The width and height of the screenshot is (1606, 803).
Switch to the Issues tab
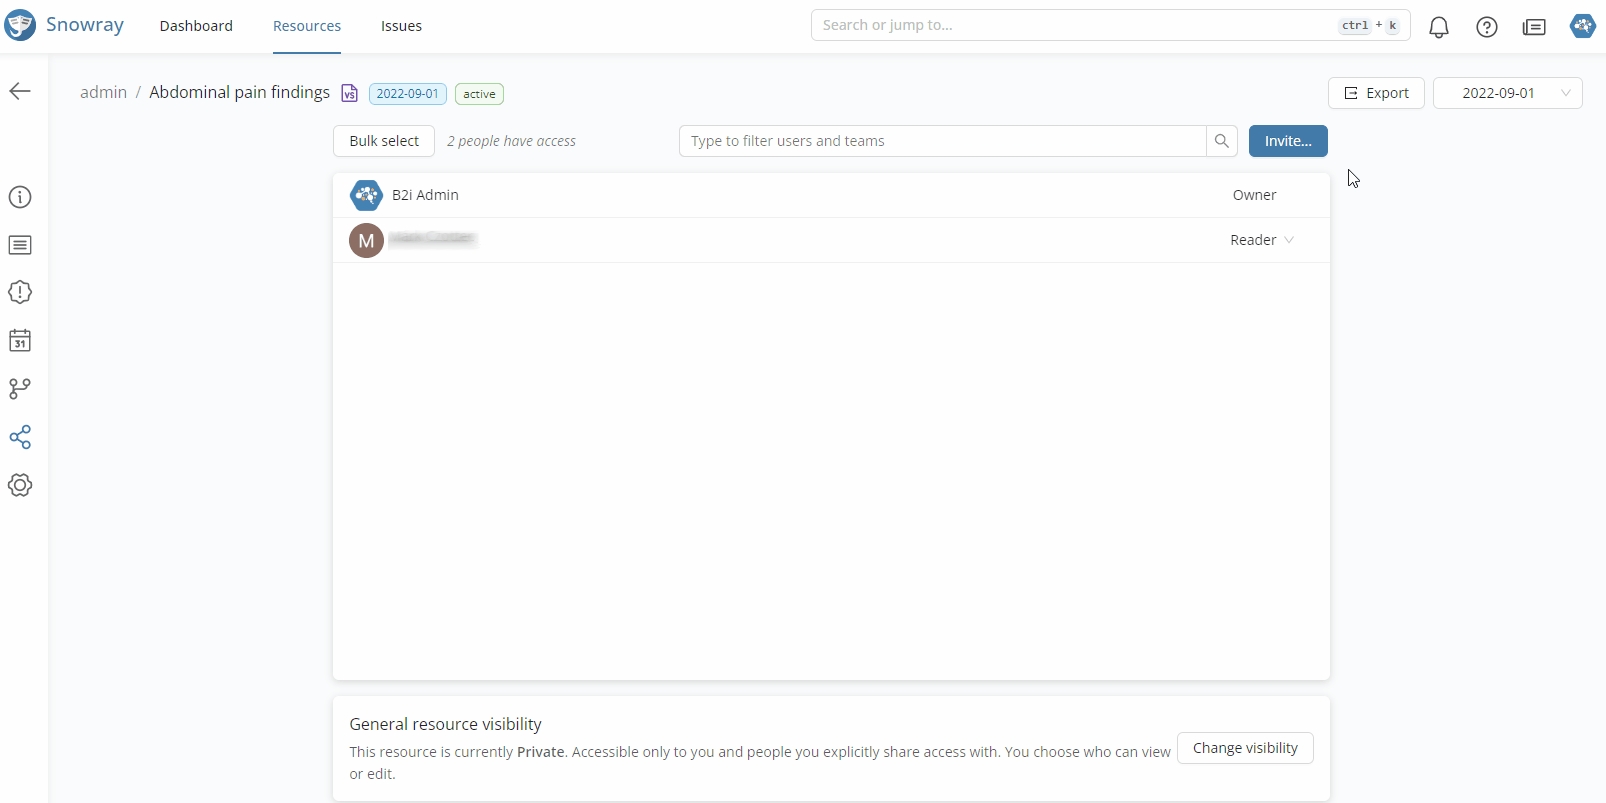tap(401, 26)
